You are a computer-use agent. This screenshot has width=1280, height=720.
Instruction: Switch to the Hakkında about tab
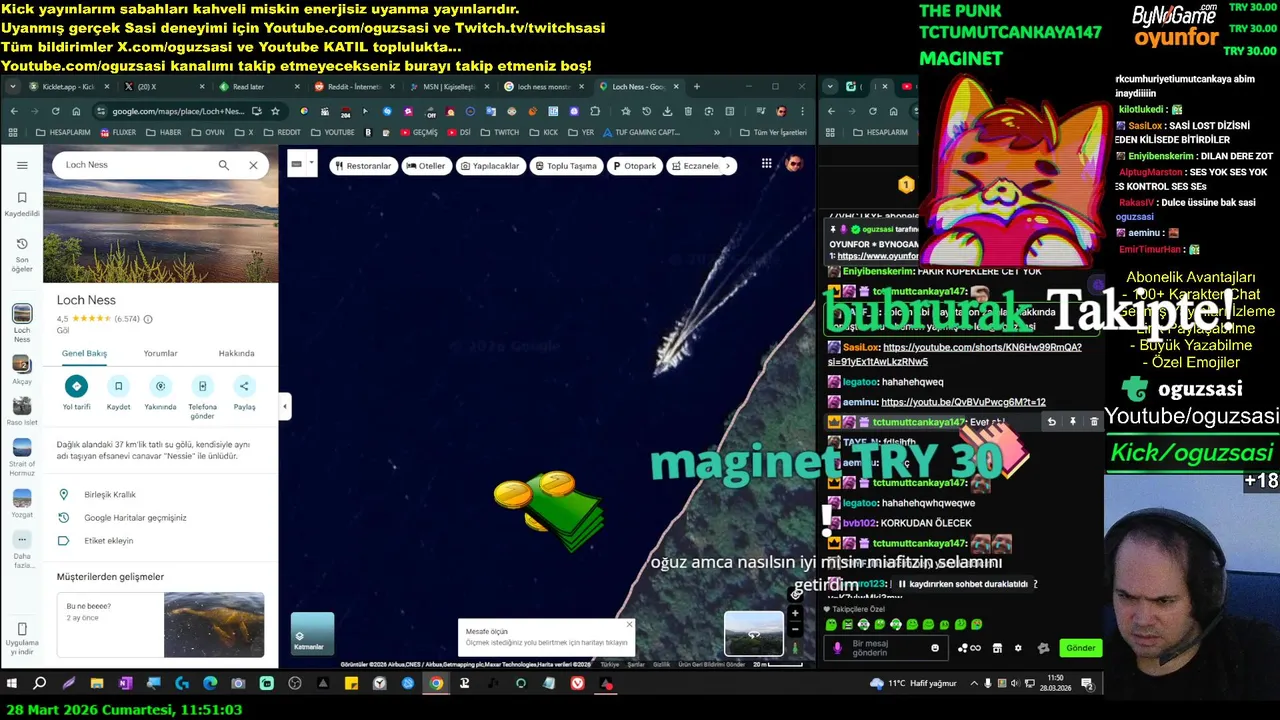point(236,353)
